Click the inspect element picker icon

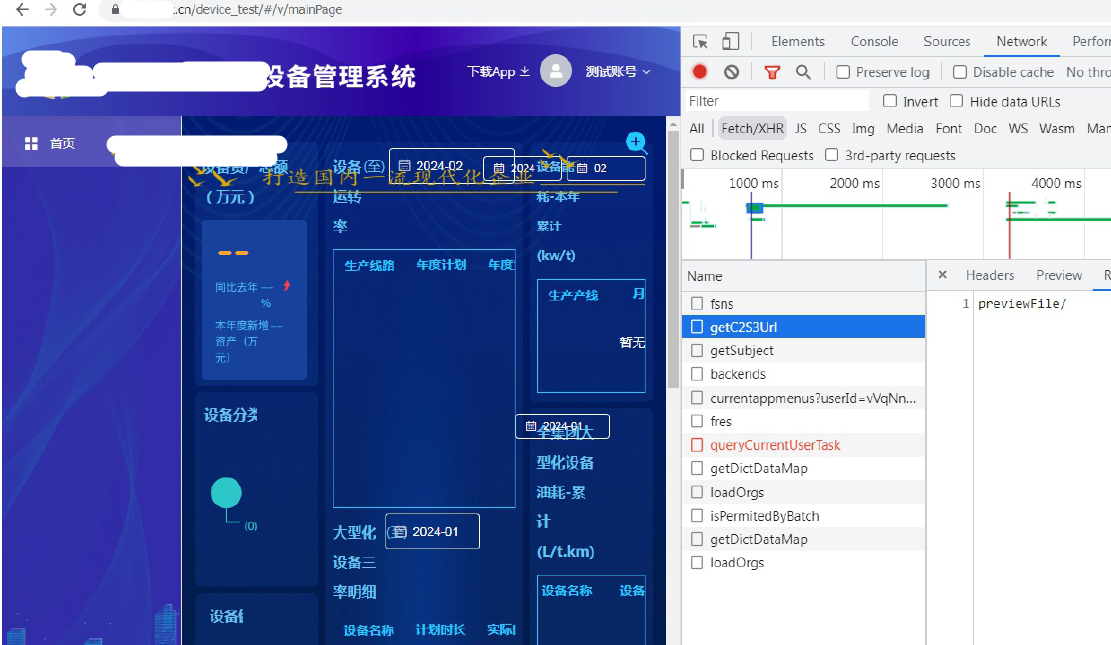tap(700, 41)
